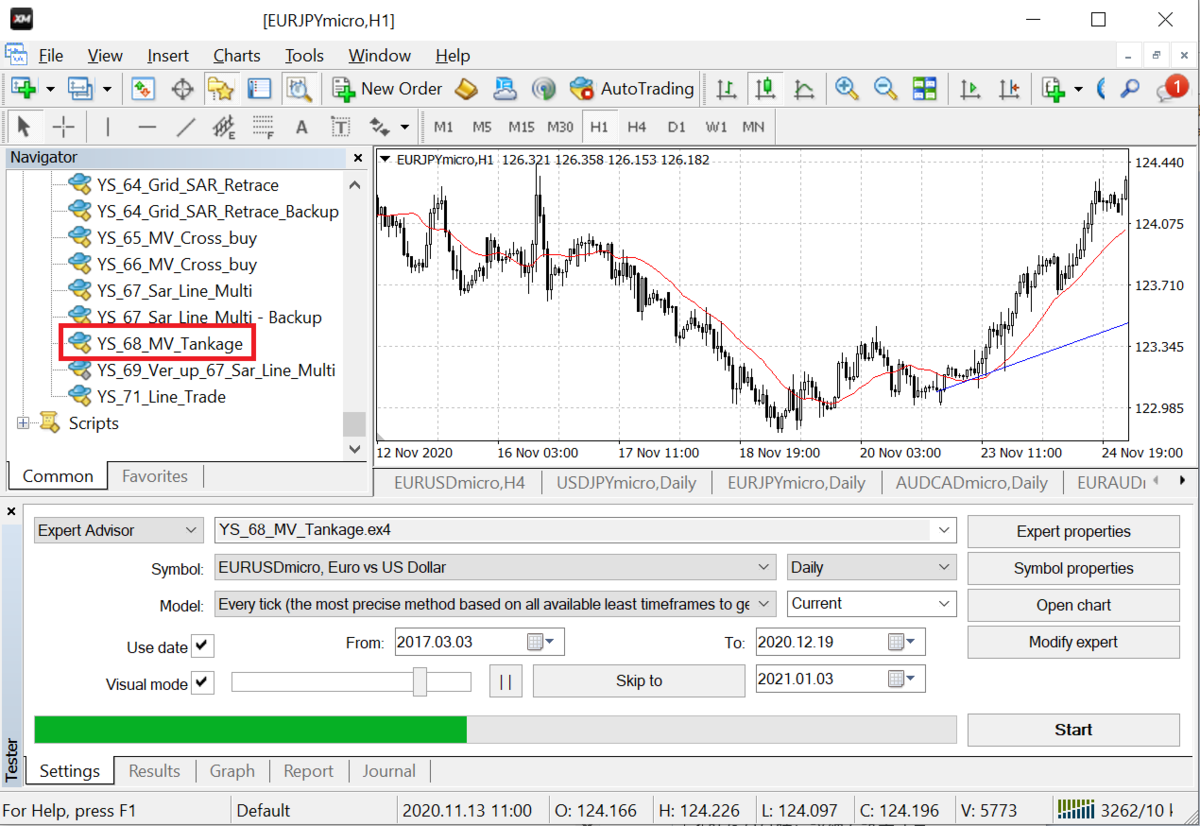Open a new chart with the toolbar icon
Image resolution: width=1200 pixels, height=826 pixels.
(23, 89)
